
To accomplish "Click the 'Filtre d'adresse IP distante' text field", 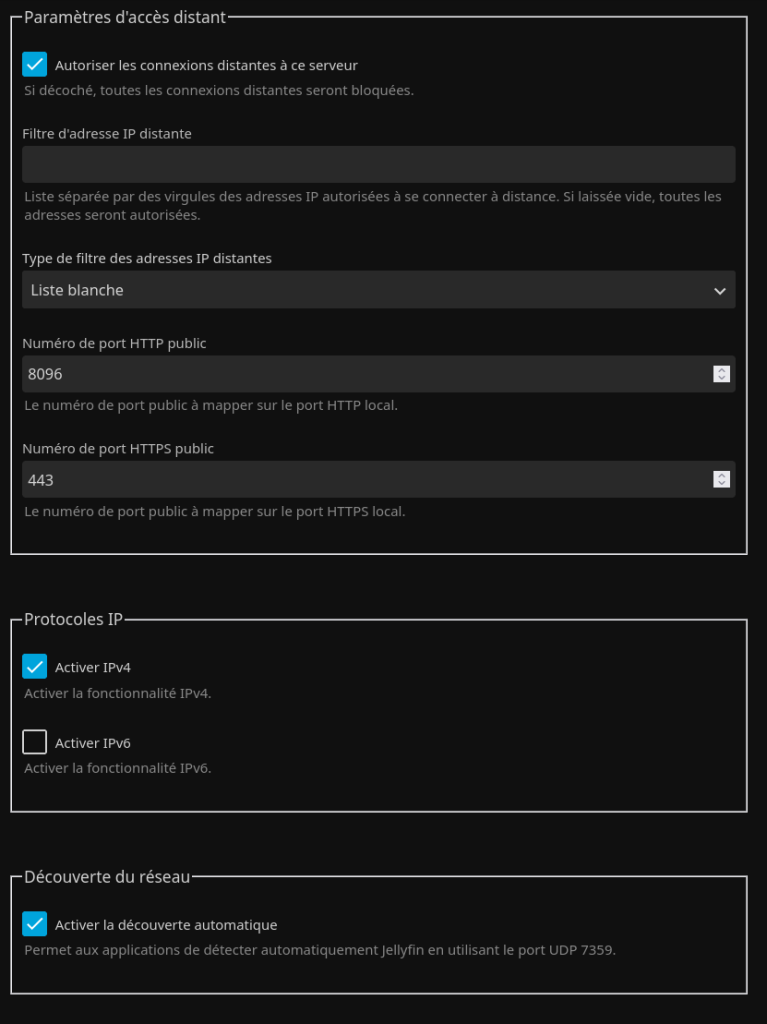I will (378, 165).
